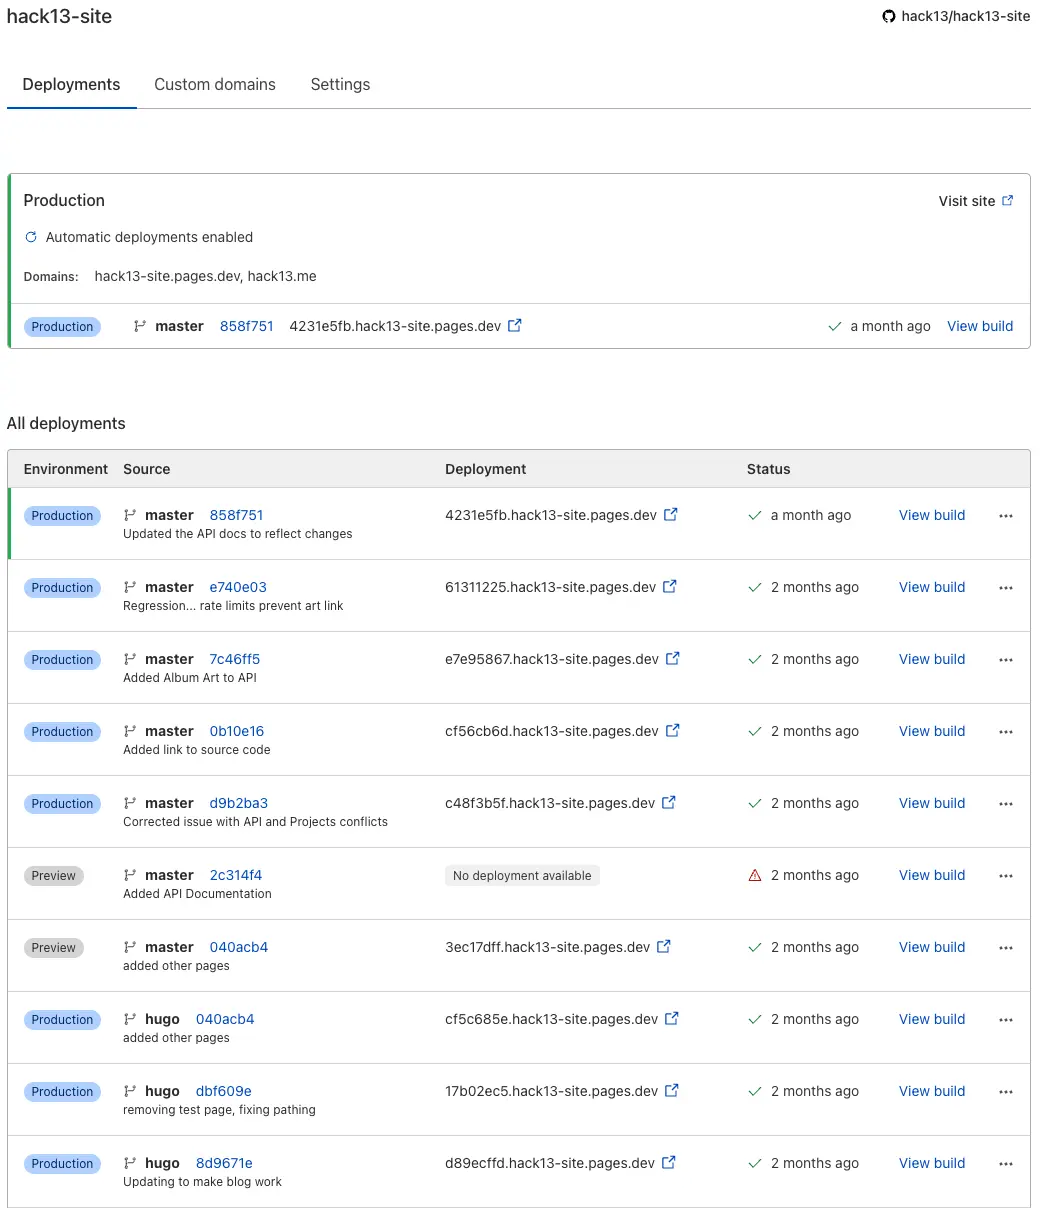The height and width of the screenshot is (1214, 1040).
Task: Click View build in the Production summary card
Action: [x=980, y=326]
